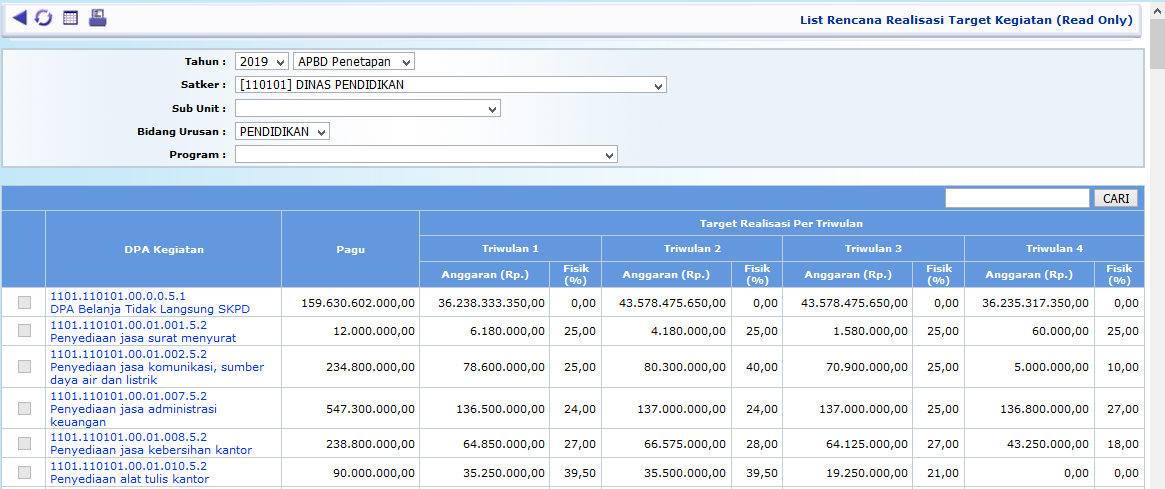This screenshot has height=489, width=1165.
Task: Expand the Program dropdown
Action: 426,154
